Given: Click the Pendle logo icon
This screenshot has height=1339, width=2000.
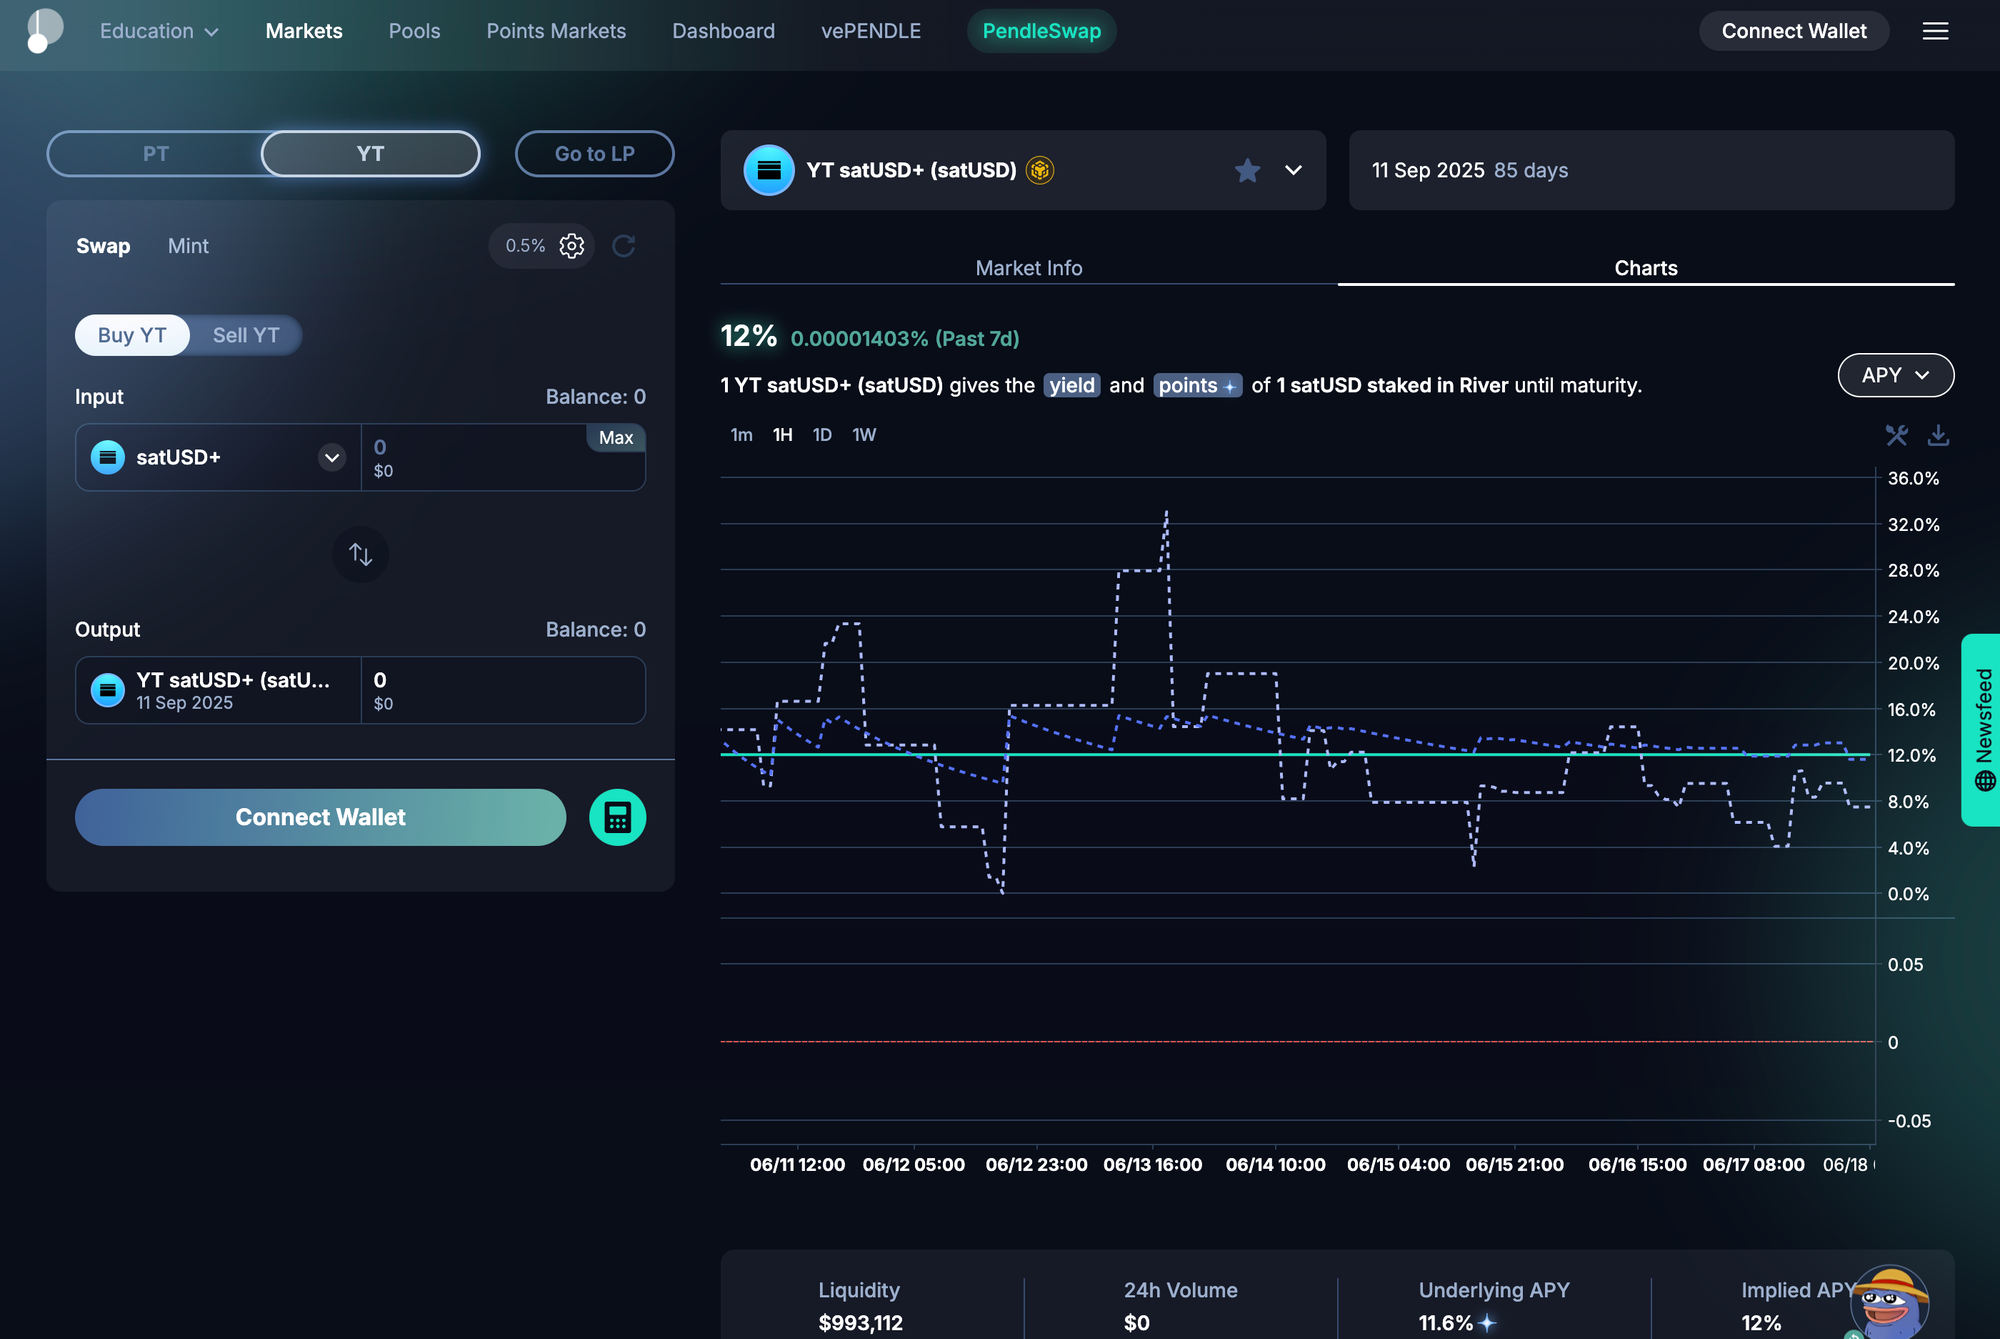Looking at the screenshot, I should click(x=44, y=31).
